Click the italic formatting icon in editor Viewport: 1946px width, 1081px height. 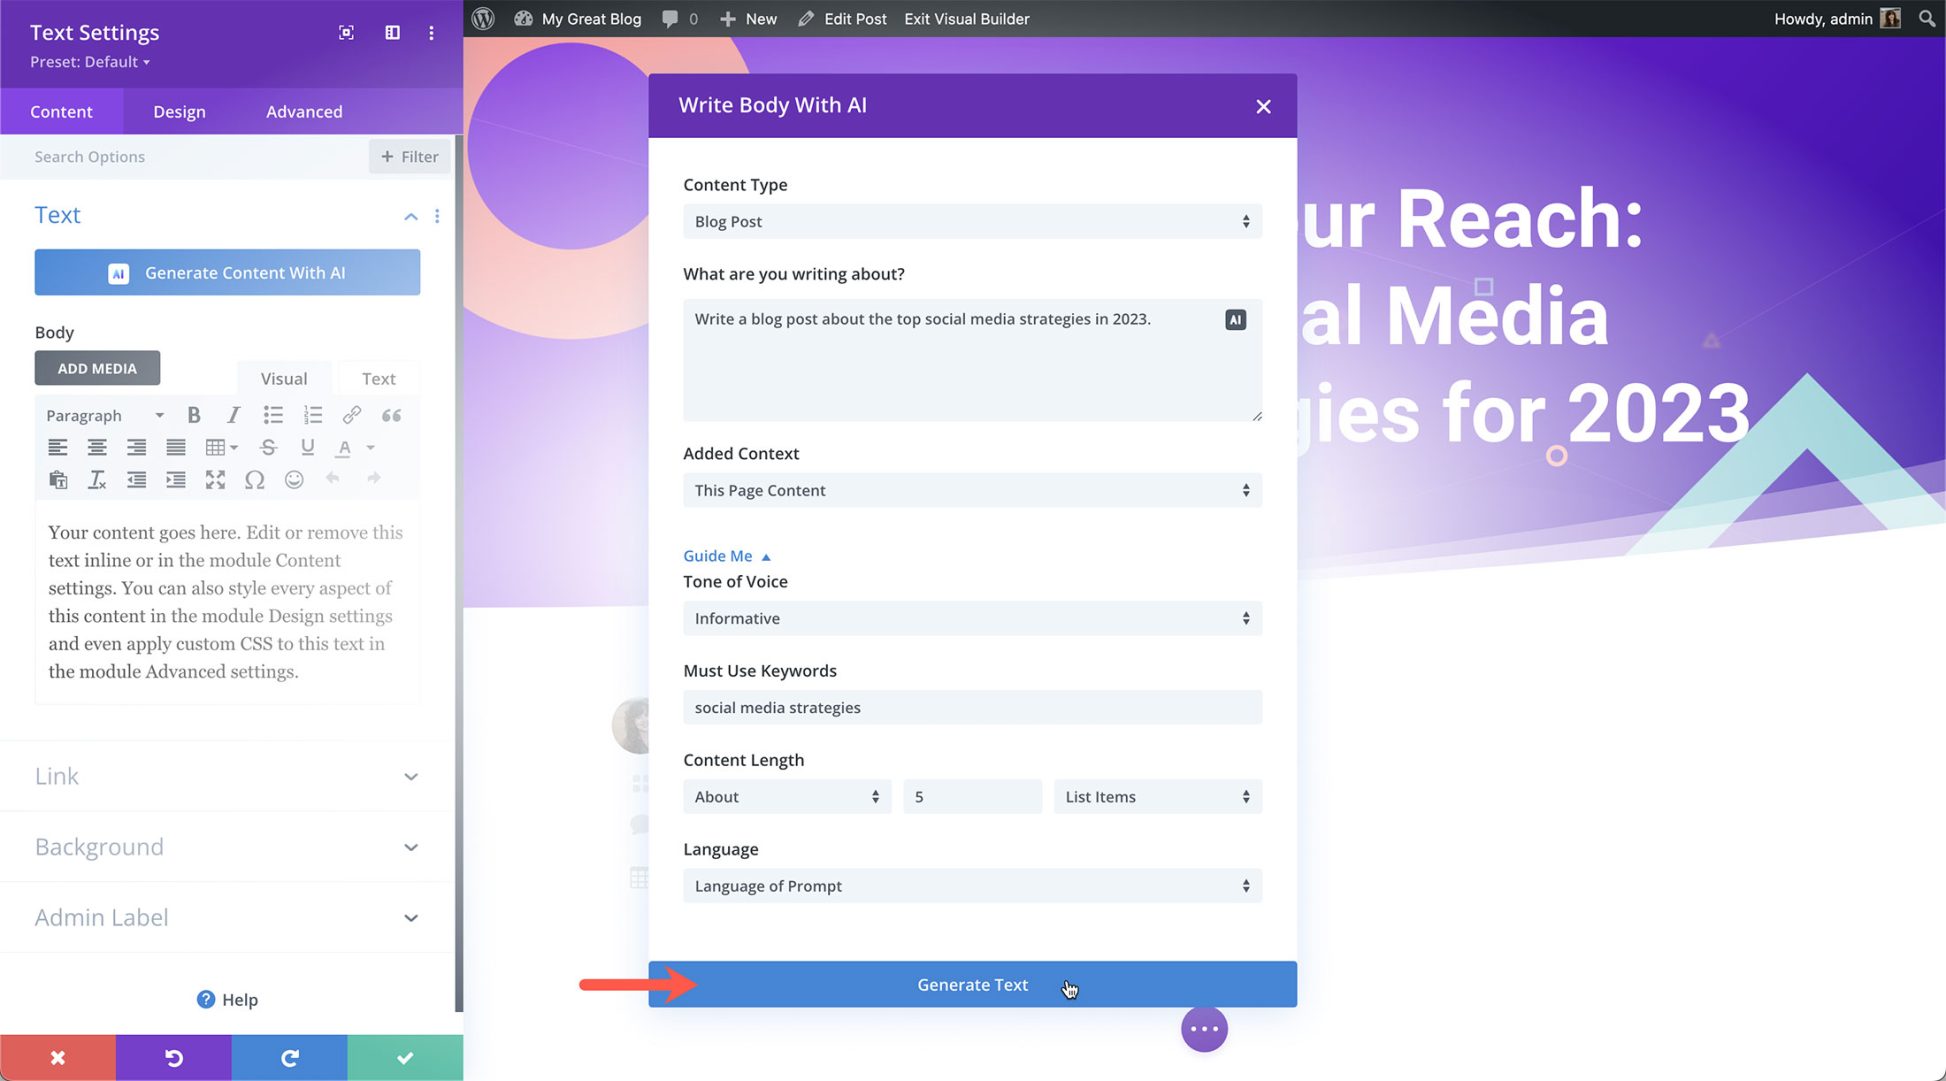click(x=232, y=414)
